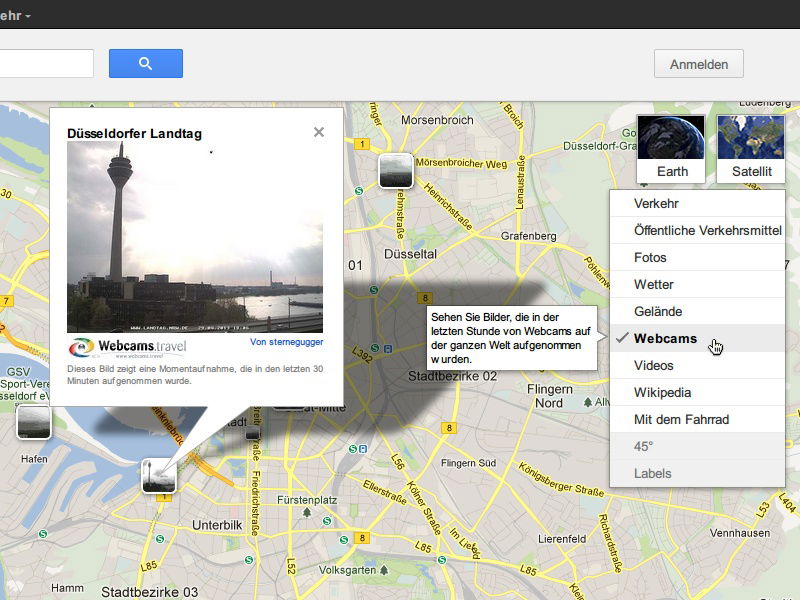Close the Düsseldorfer Landtag info popup
Image resolution: width=800 pixels, height=600 pixels.
pyautogui.click(x=319, y=132)
